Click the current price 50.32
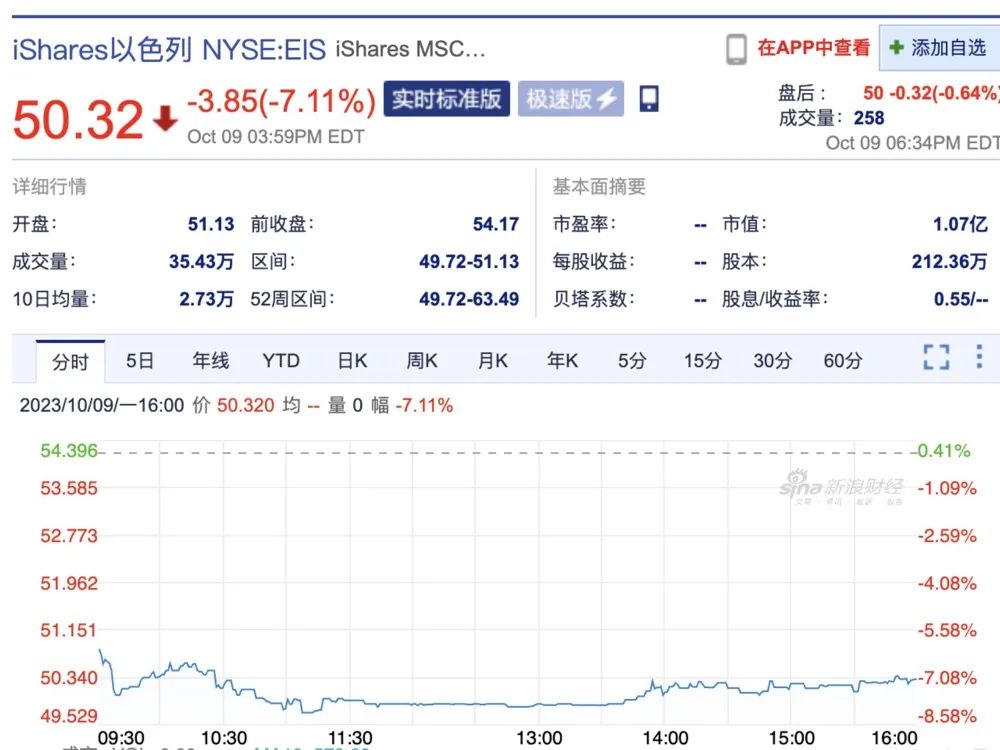Image resolution: width=1000 pixels, height=750 pixels. point(78,119)
